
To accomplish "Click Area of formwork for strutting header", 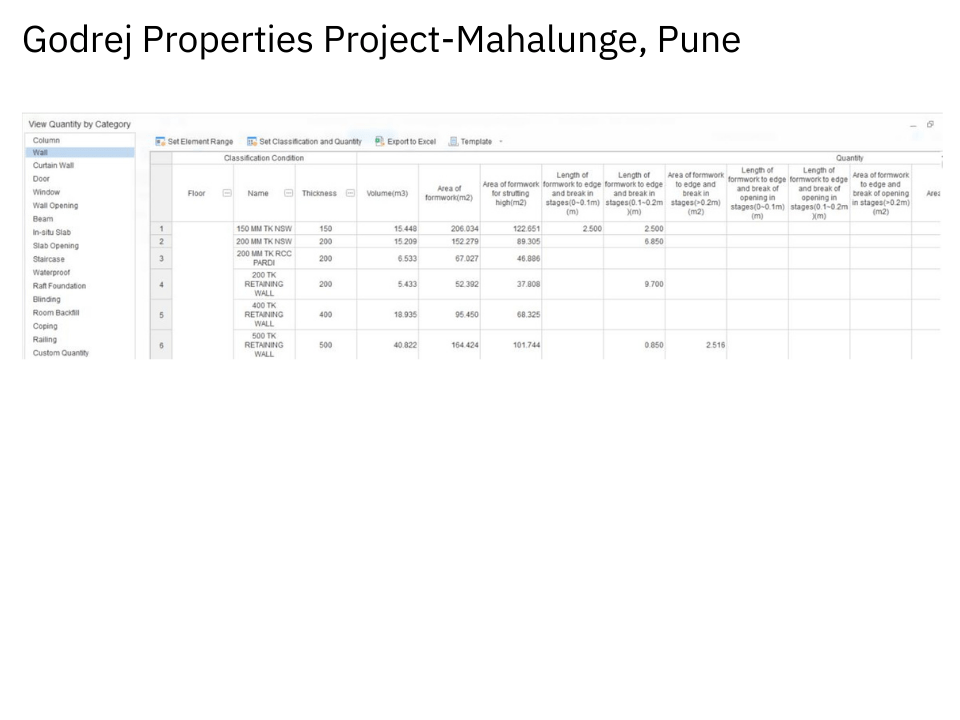I will pyautogui.click(x=511, y=193).
